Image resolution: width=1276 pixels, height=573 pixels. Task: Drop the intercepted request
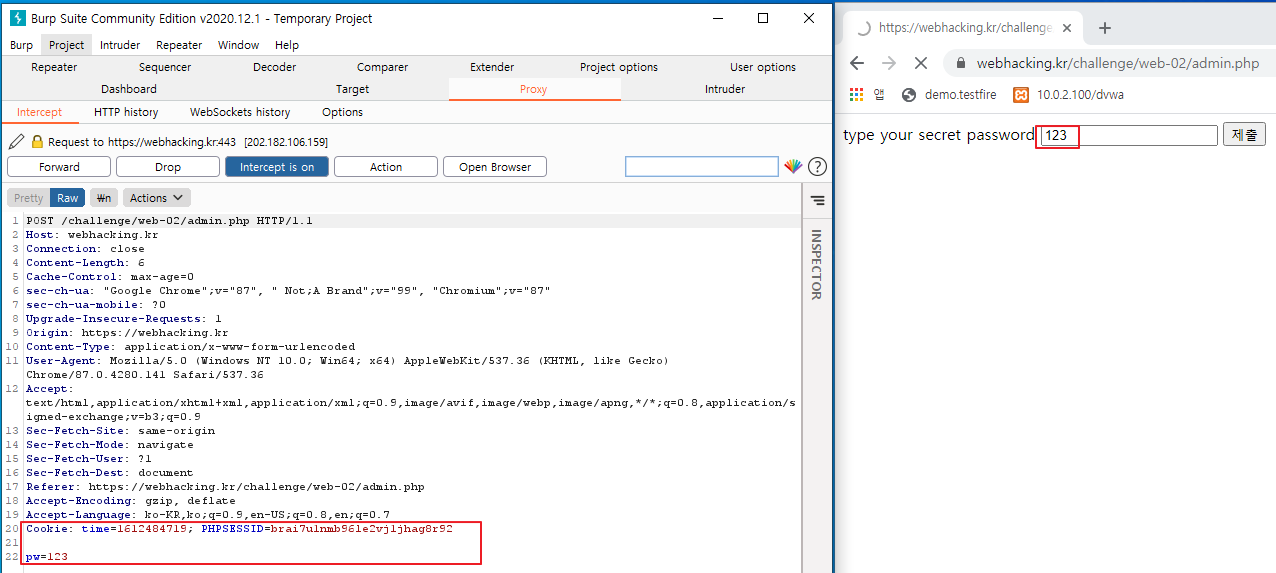(x=168, y=167)
